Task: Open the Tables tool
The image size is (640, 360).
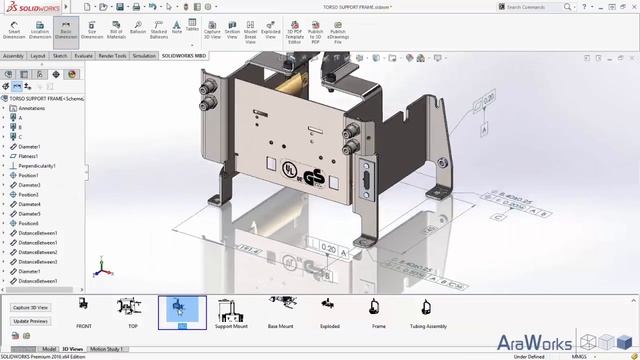Action: point(192,25)
